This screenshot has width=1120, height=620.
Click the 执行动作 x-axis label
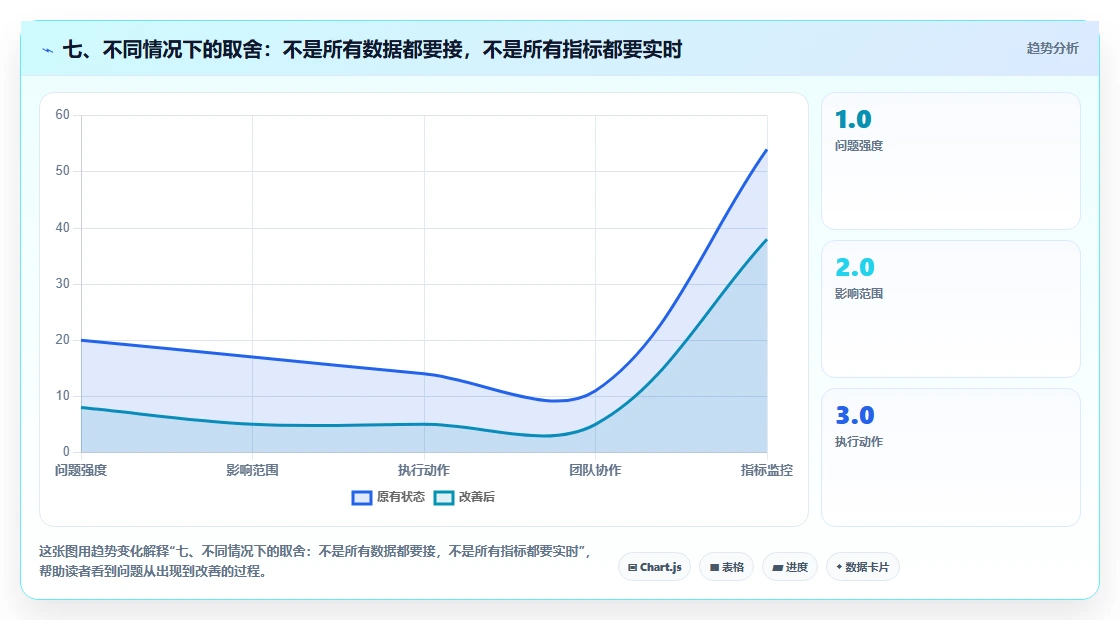[424, 471]
